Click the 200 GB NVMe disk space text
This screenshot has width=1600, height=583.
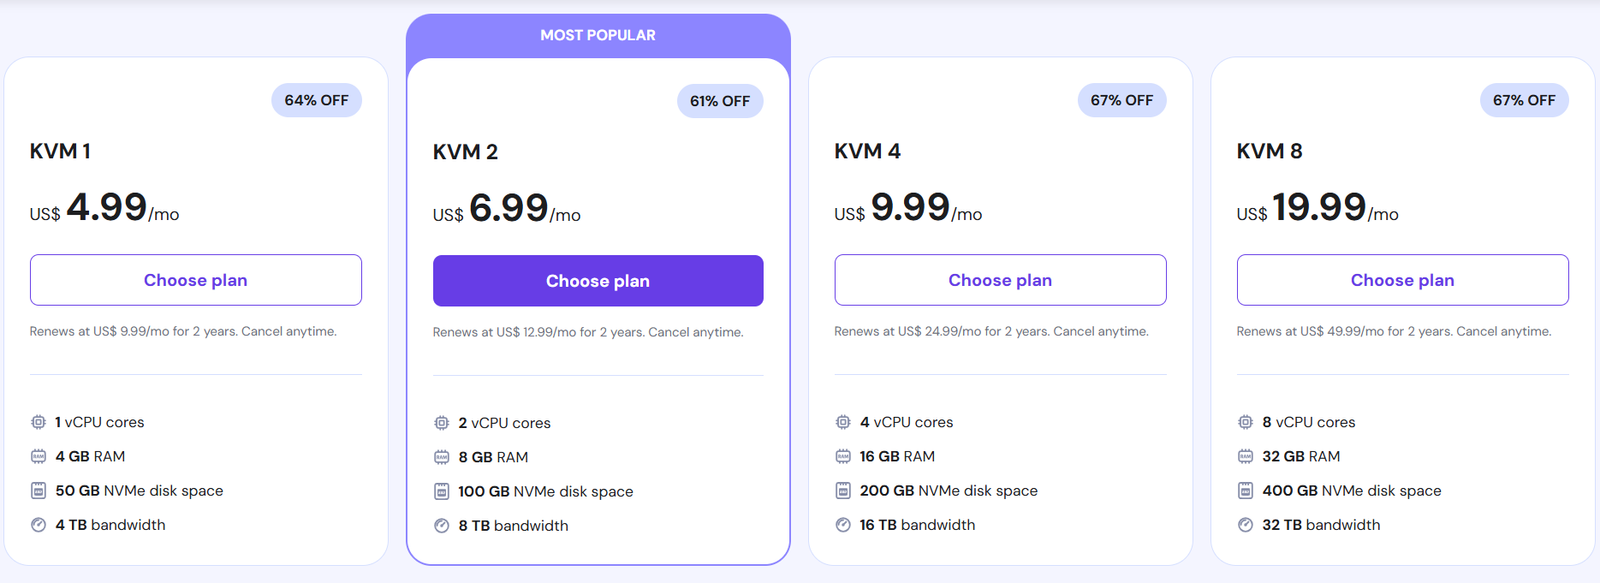point(948,490)
